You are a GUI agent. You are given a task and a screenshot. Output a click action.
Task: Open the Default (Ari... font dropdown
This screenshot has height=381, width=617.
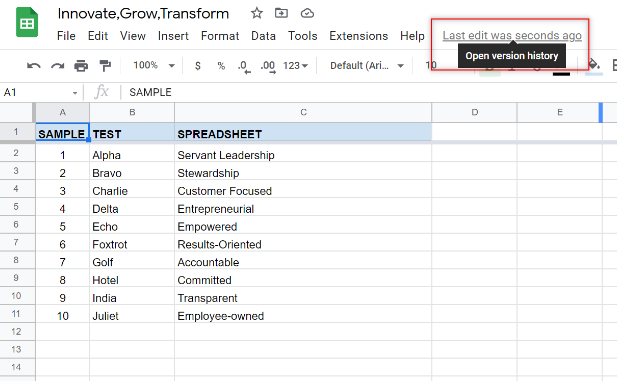point(367,66)
